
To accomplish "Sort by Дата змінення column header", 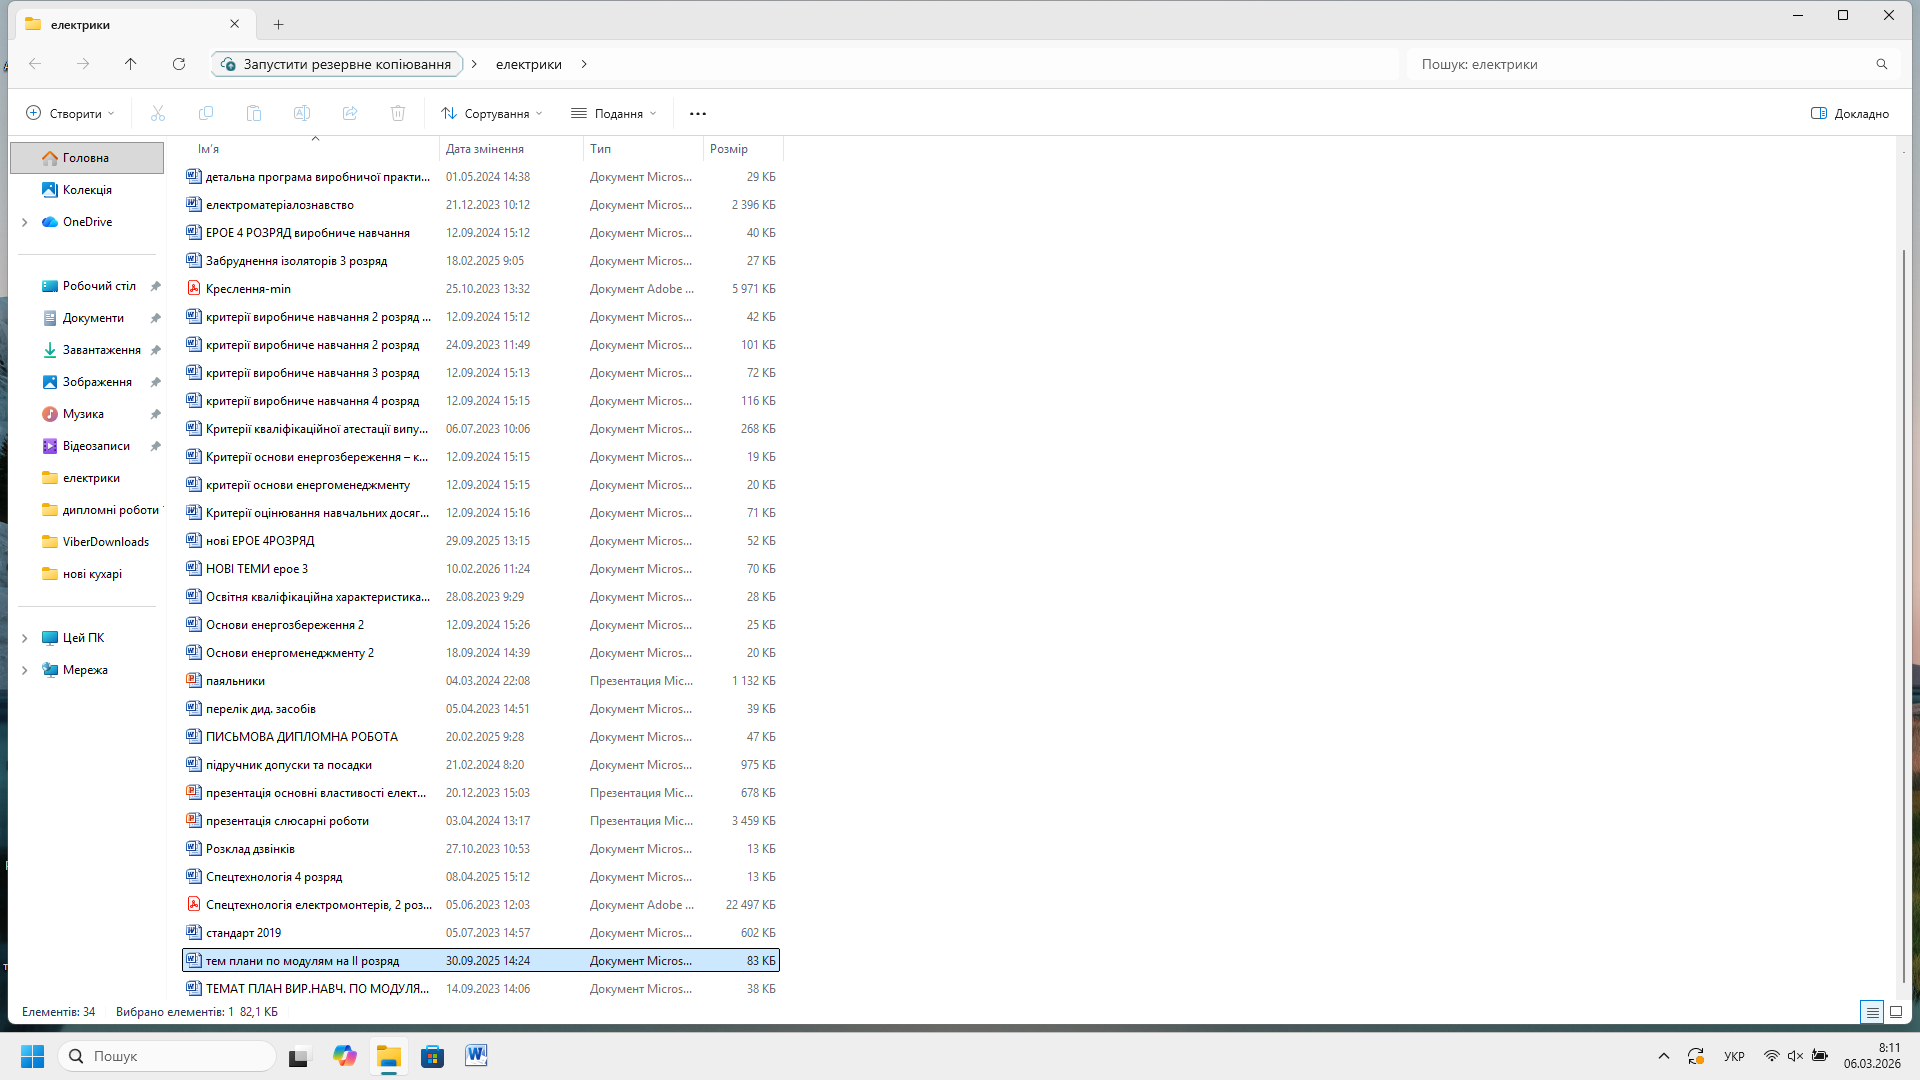I will (485, 149).
